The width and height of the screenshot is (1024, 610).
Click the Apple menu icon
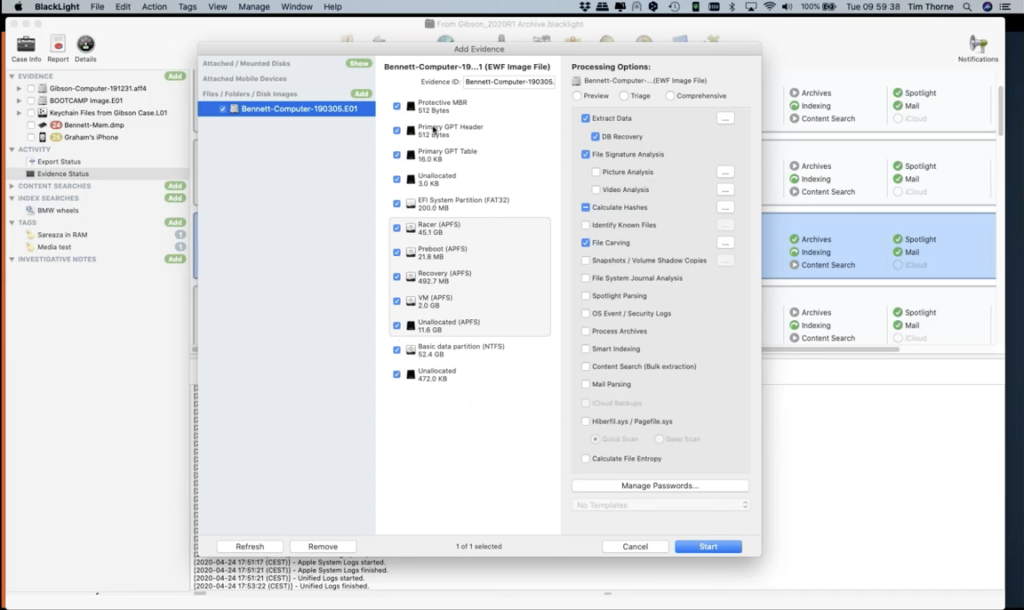click(x=18, y=7)
